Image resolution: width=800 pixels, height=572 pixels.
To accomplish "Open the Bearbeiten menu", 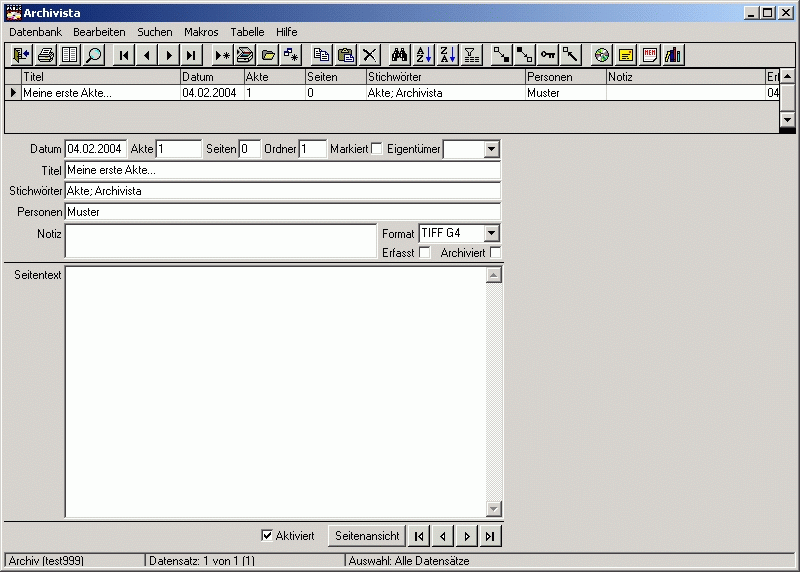I will click(99, 32).
